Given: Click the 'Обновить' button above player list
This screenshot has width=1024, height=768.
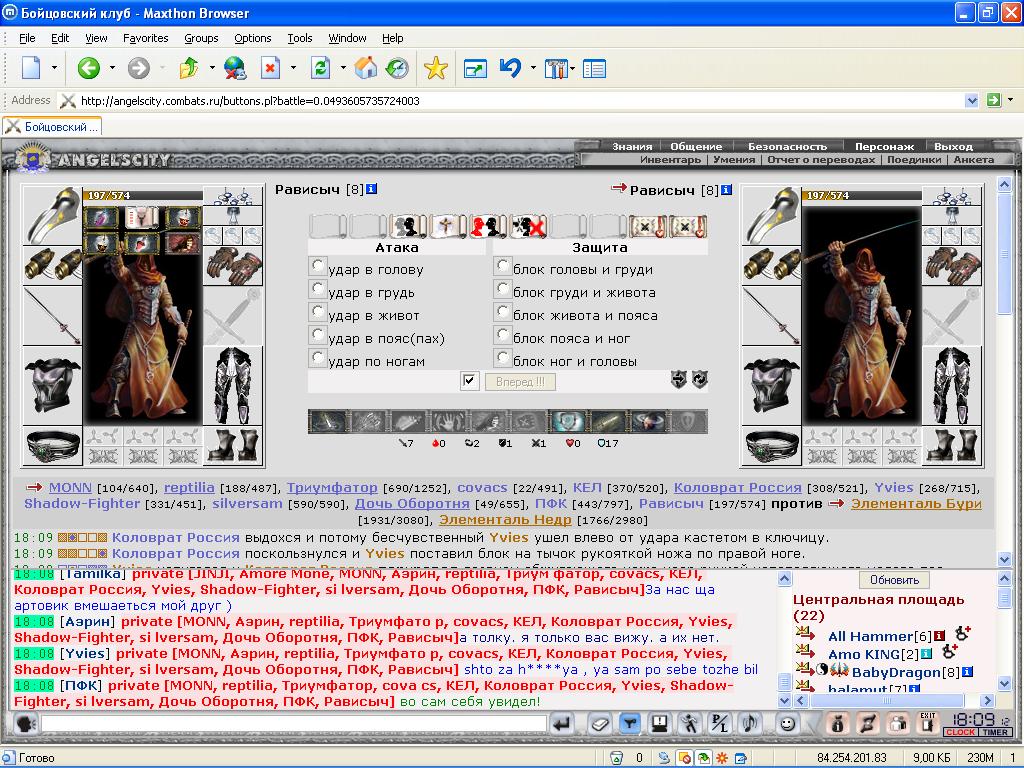Looking at the screenshot, I should [894, 580].
